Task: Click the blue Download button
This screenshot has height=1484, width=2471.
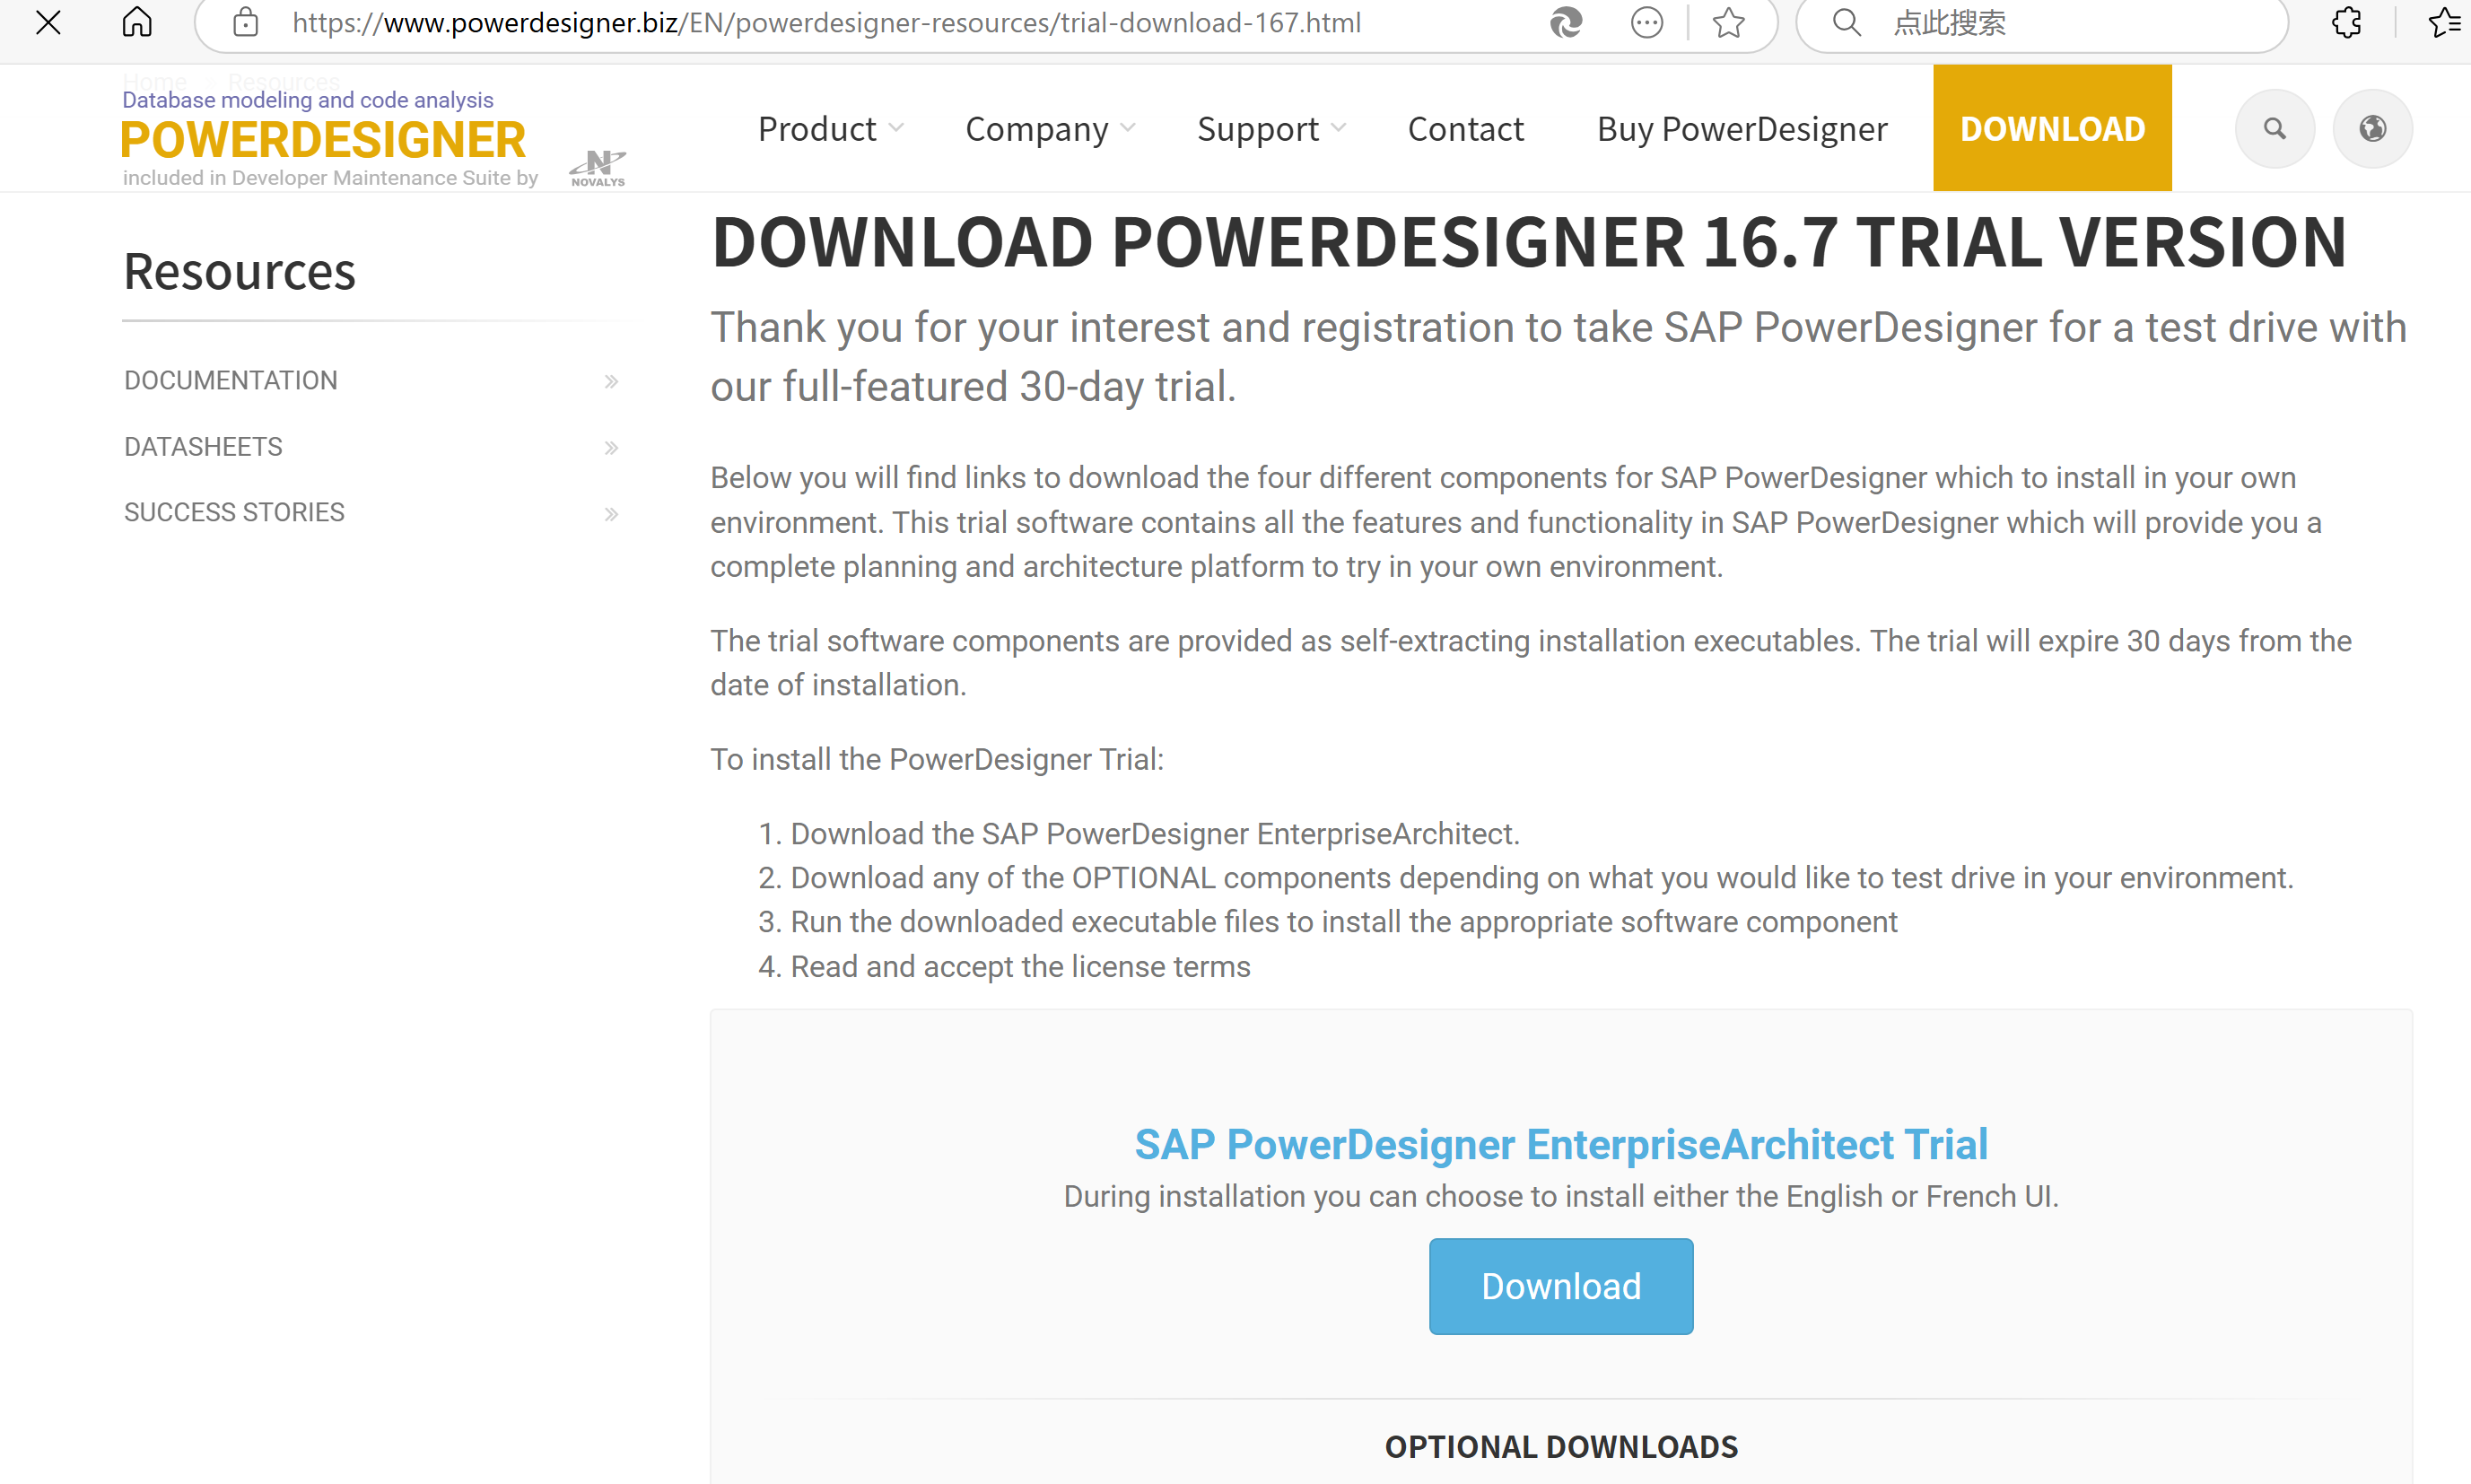Action: coord(1560,1286)
